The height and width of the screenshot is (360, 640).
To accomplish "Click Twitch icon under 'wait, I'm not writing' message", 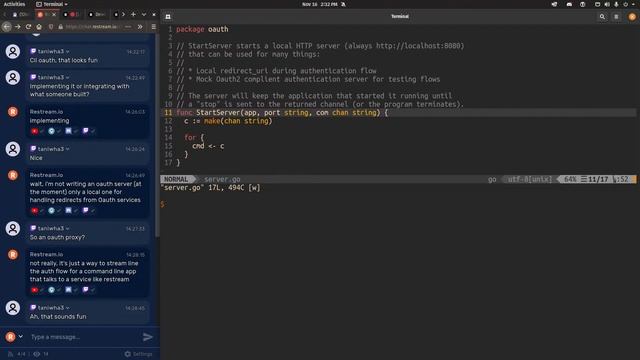I will click(x=85, y=210).
